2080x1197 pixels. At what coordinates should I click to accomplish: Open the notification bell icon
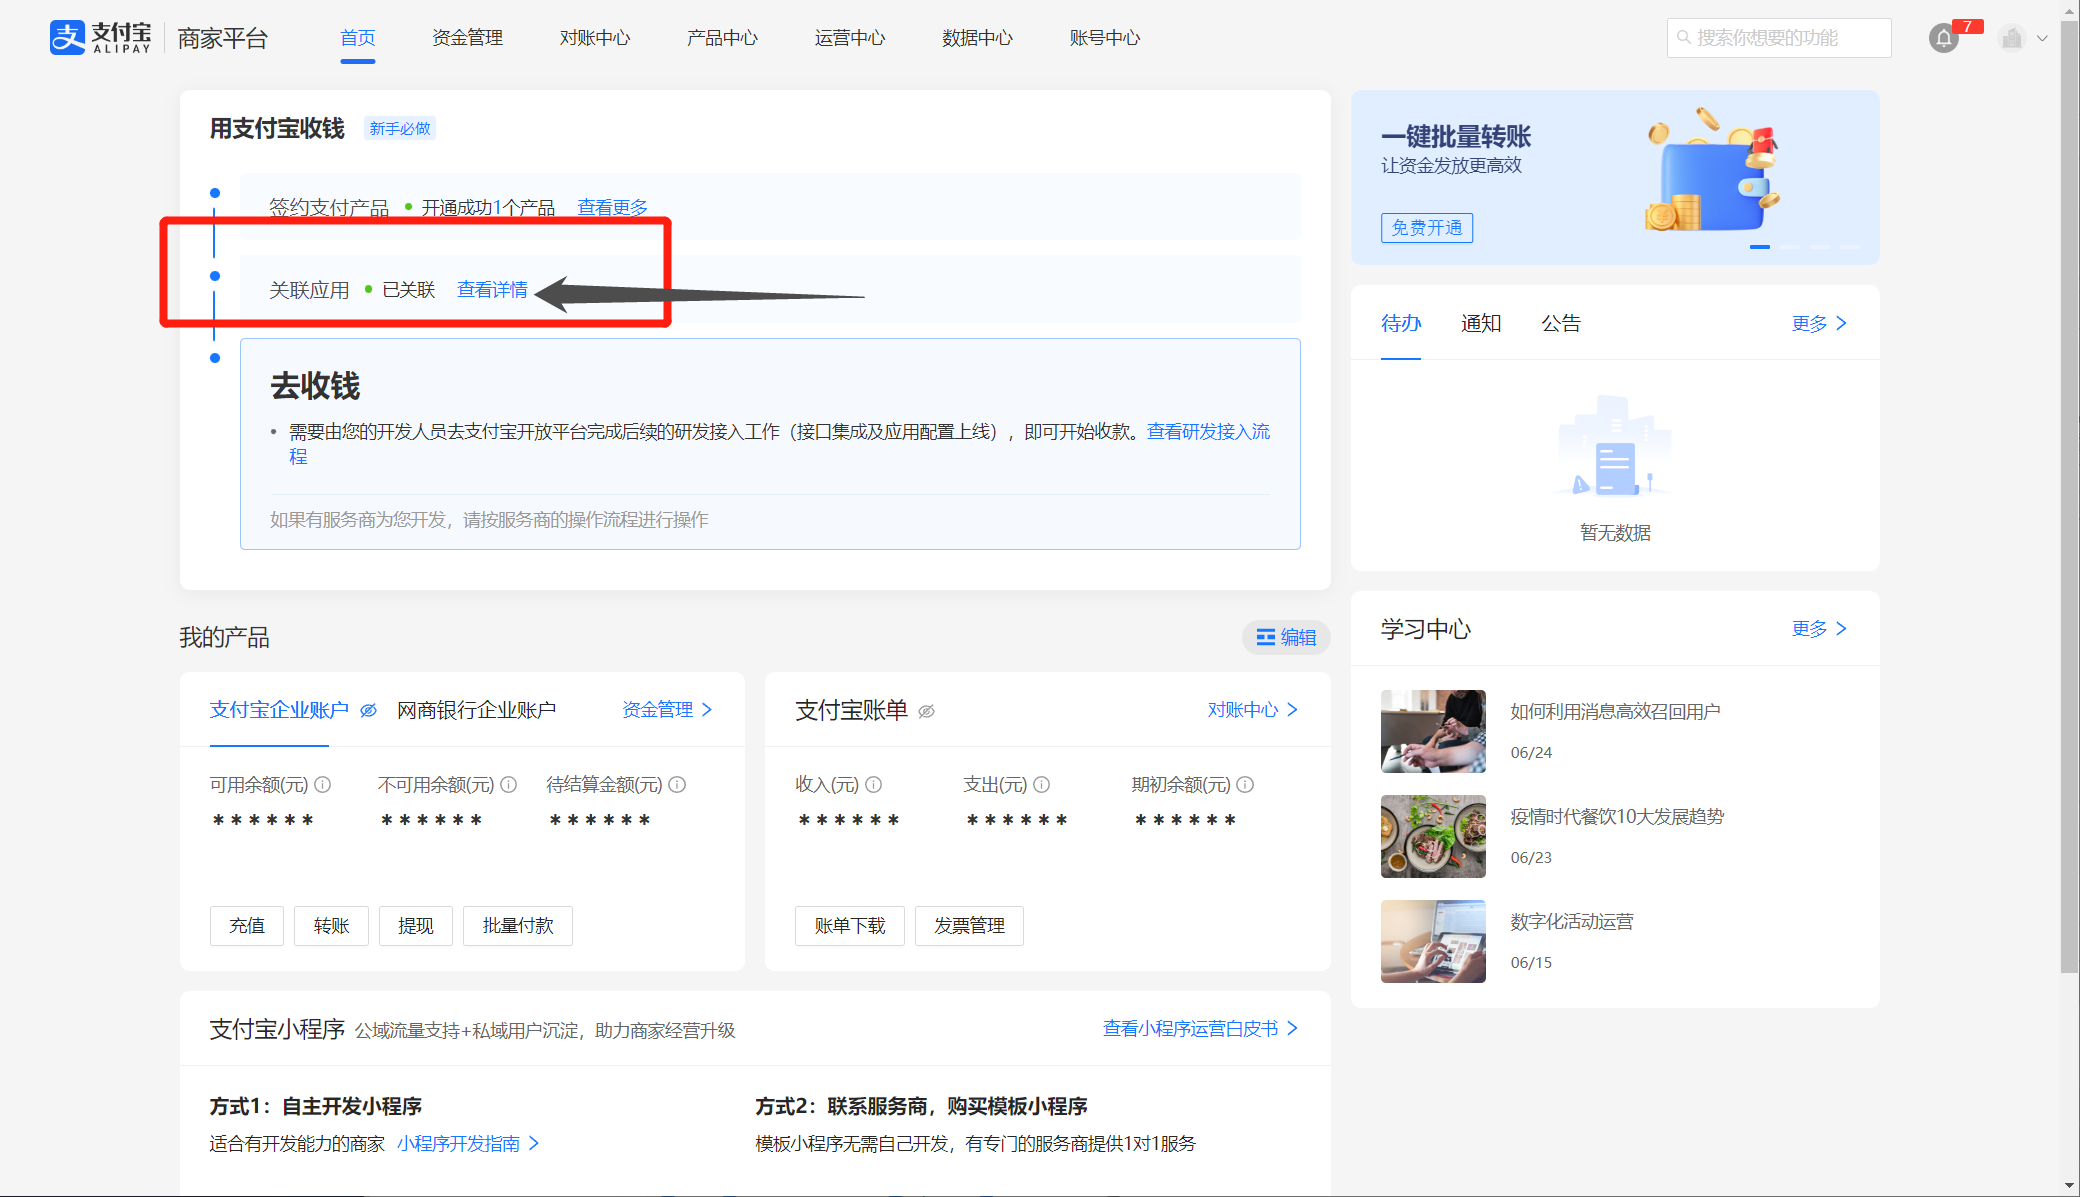[1943, 38]
